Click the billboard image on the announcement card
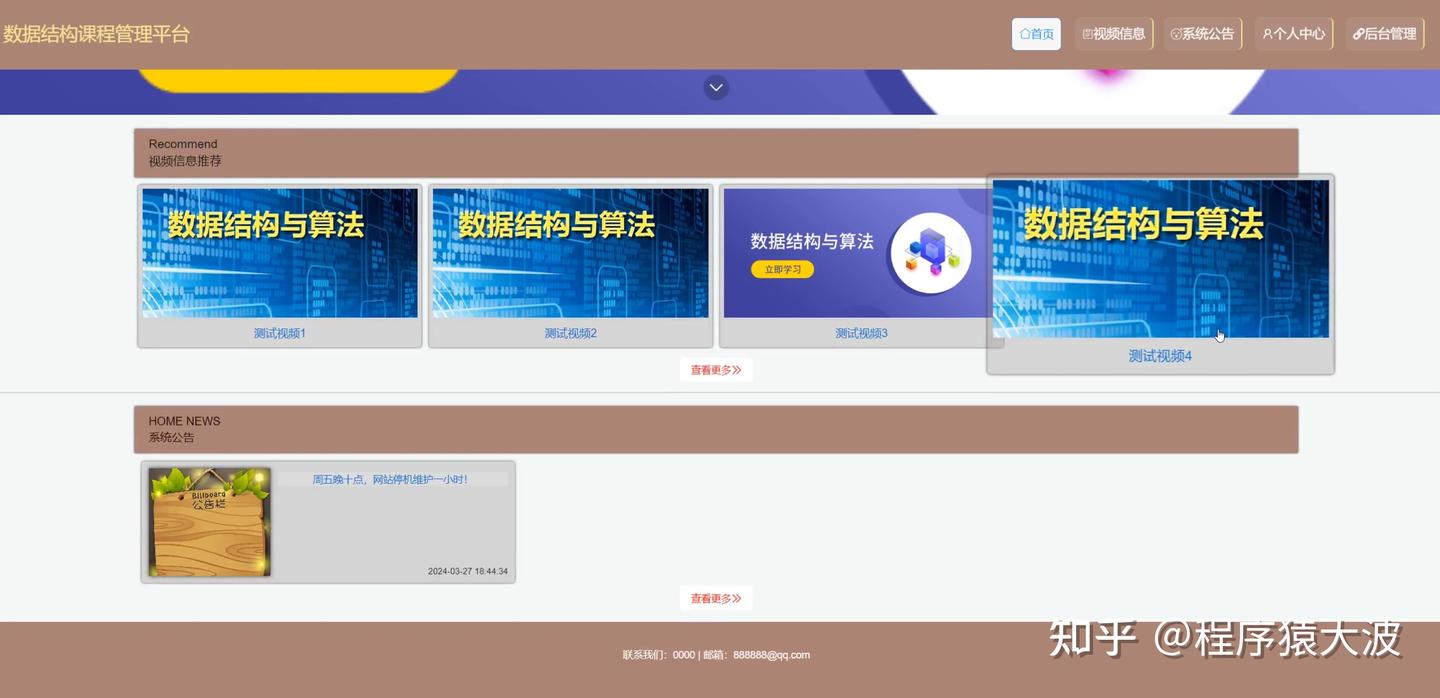This screenshot has height=698, width=1440. (209, 520)
